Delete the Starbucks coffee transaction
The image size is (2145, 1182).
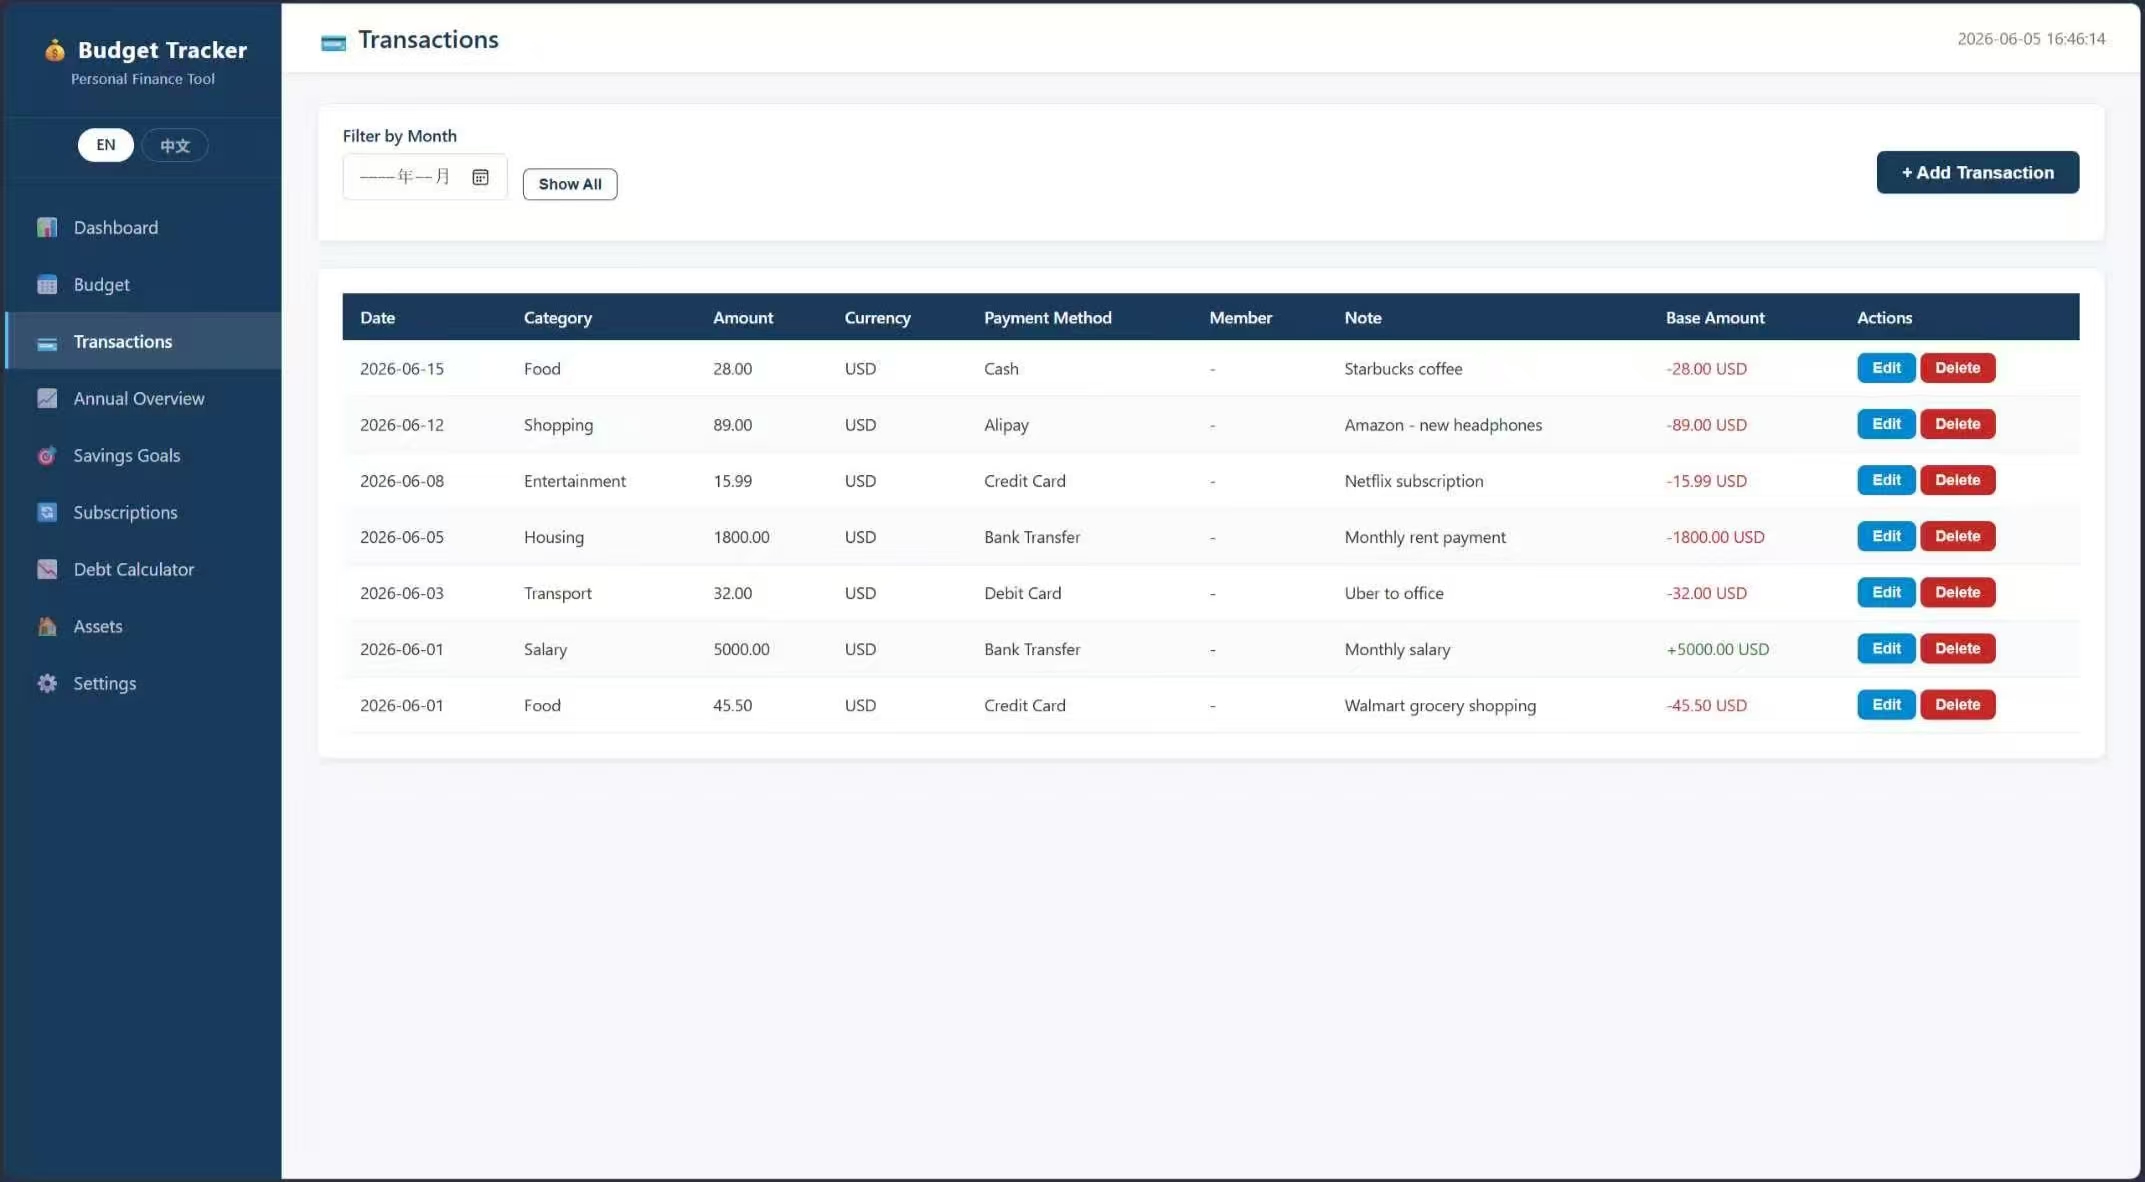[1957, 368]
